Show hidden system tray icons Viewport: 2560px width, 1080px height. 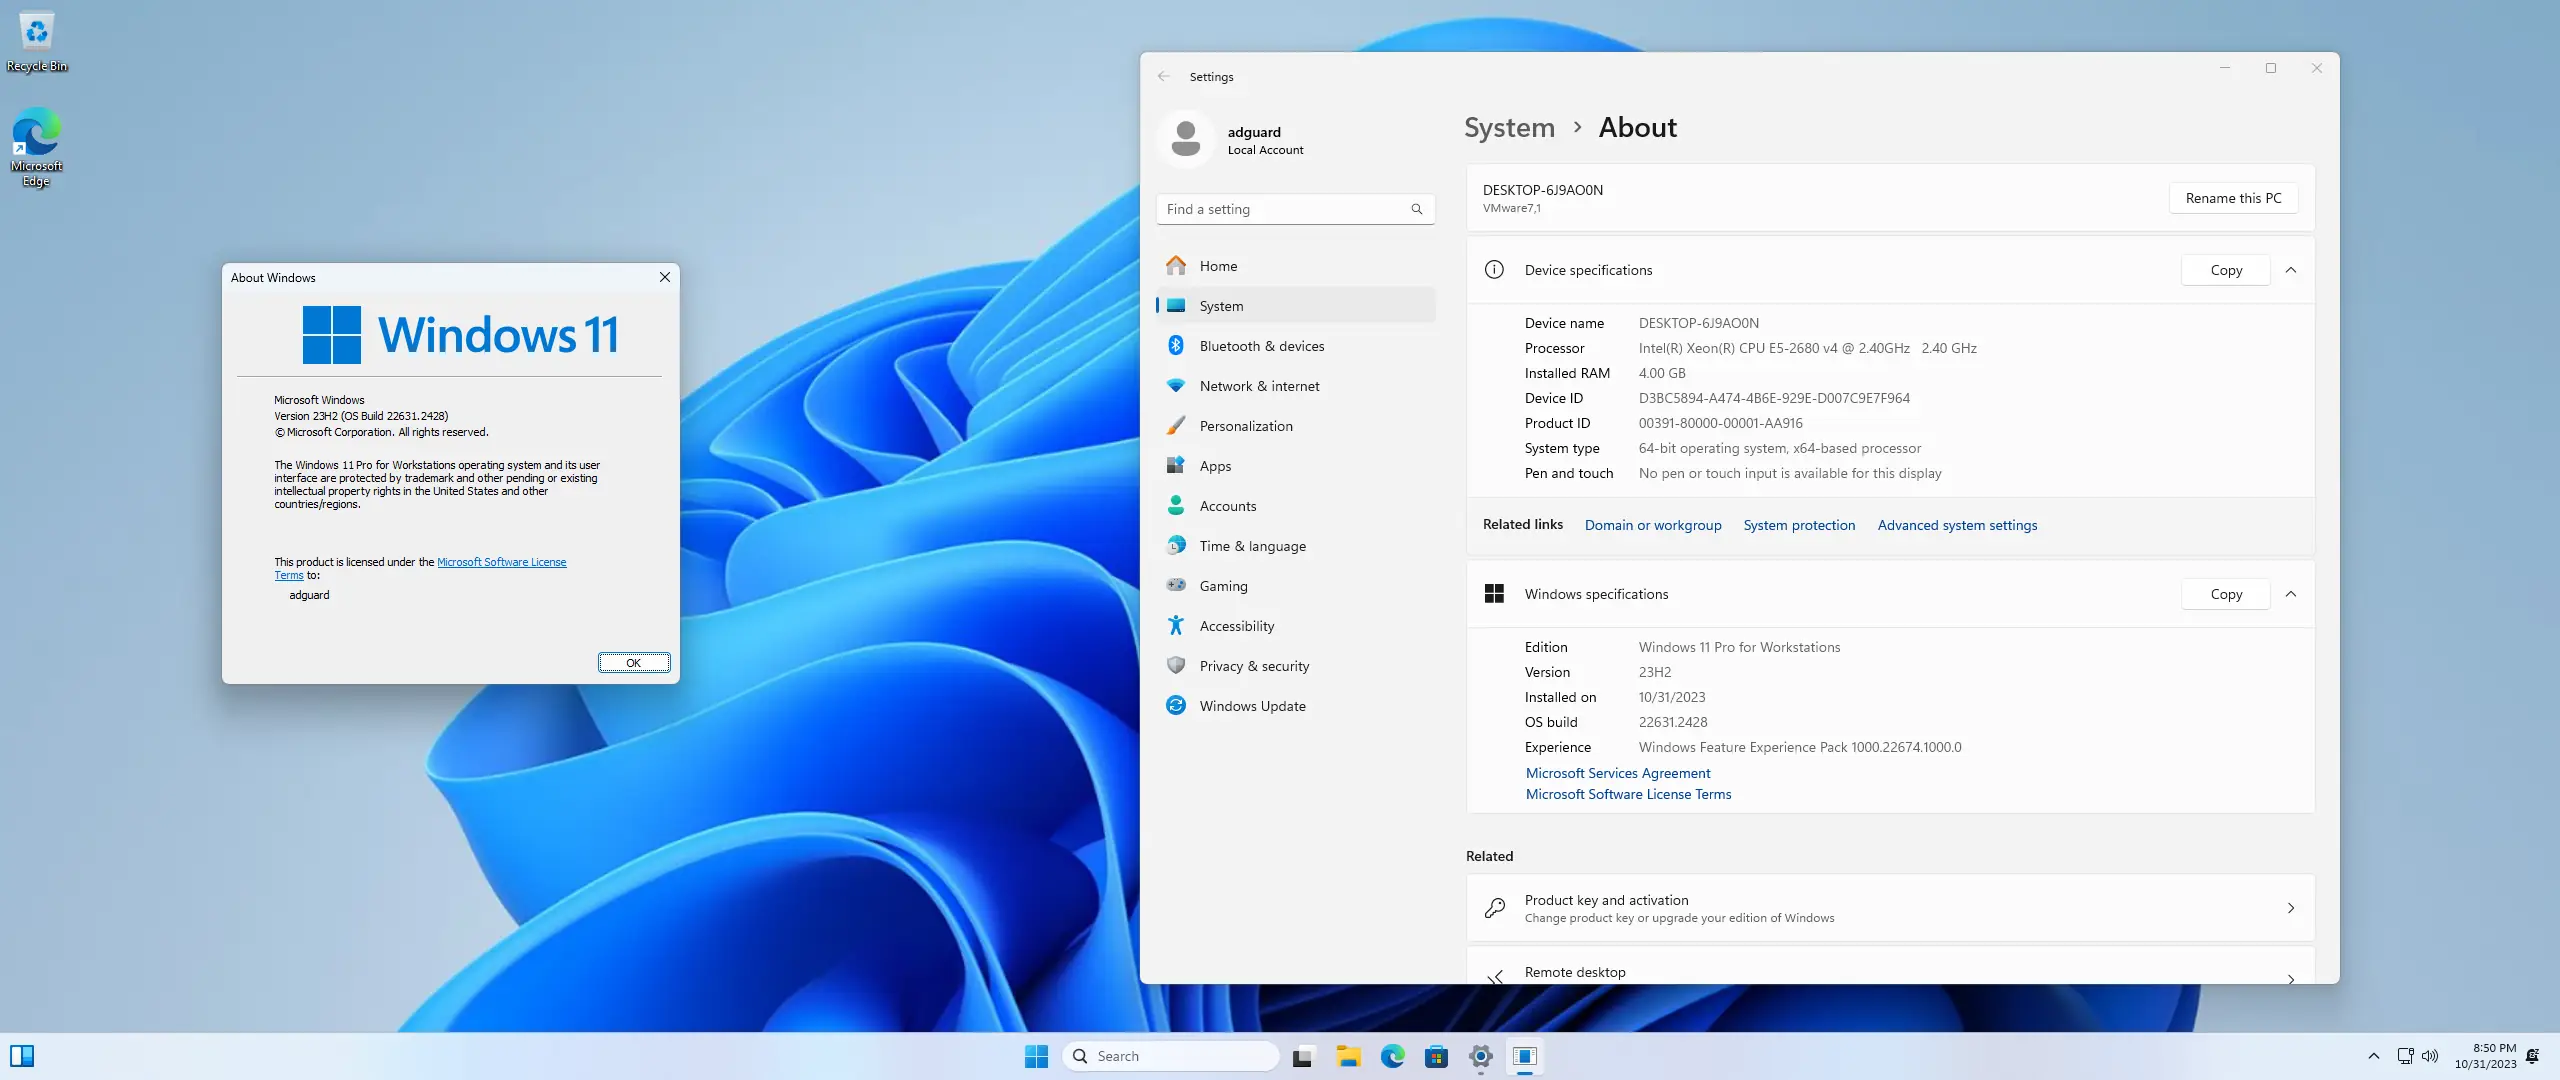click(2373, 1056)
